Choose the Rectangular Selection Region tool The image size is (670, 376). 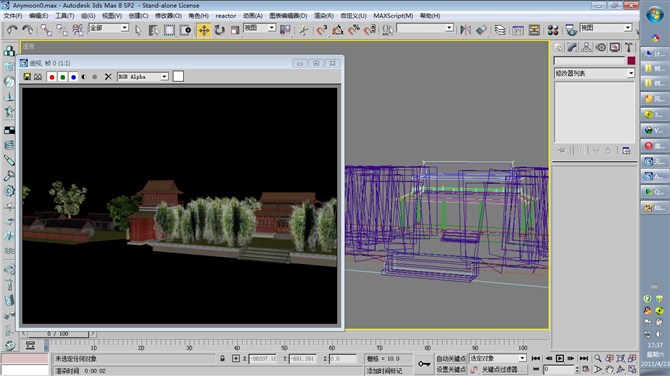coord(169,30)
